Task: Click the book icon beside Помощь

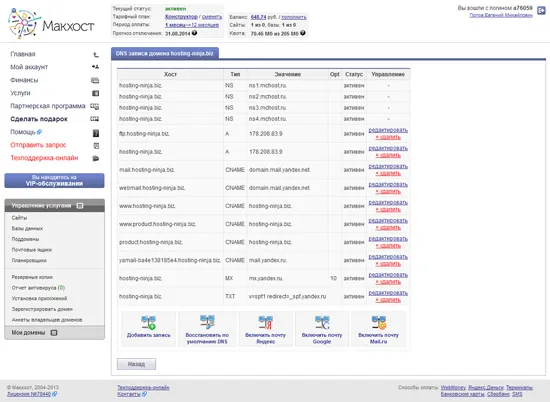Action: coord(96,133)
